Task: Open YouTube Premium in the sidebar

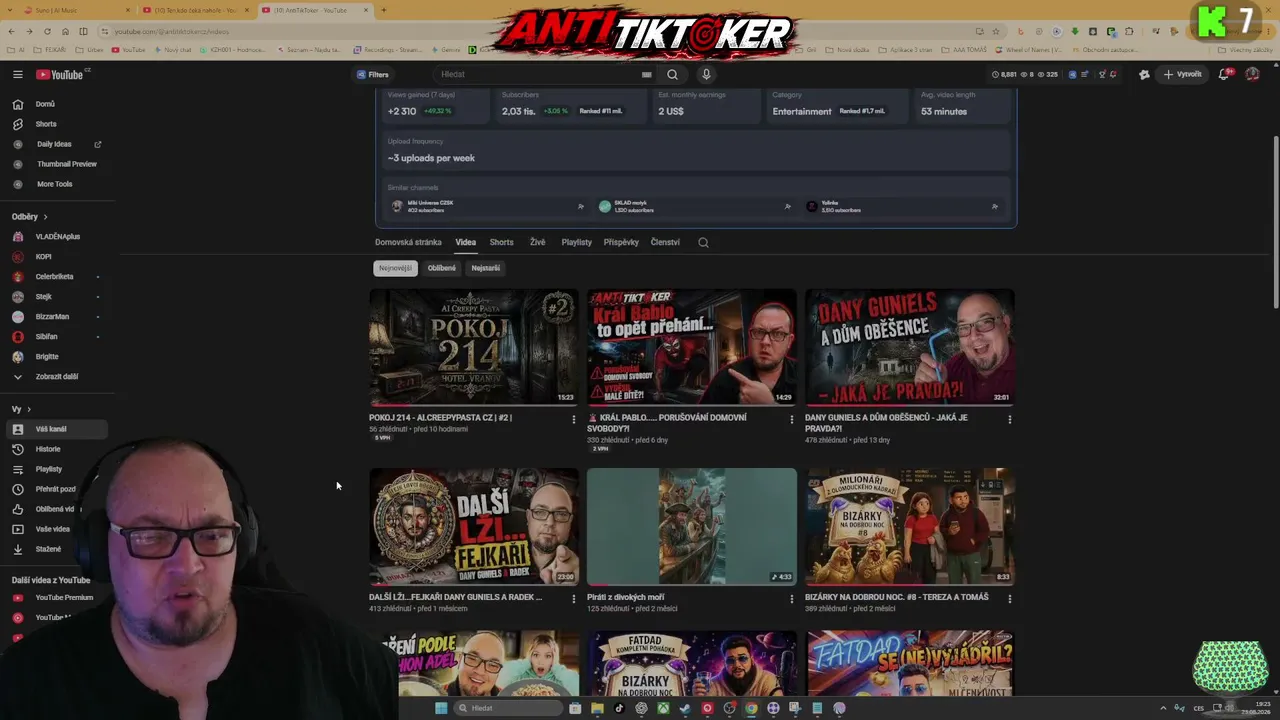Action: (x=55, y=598)
